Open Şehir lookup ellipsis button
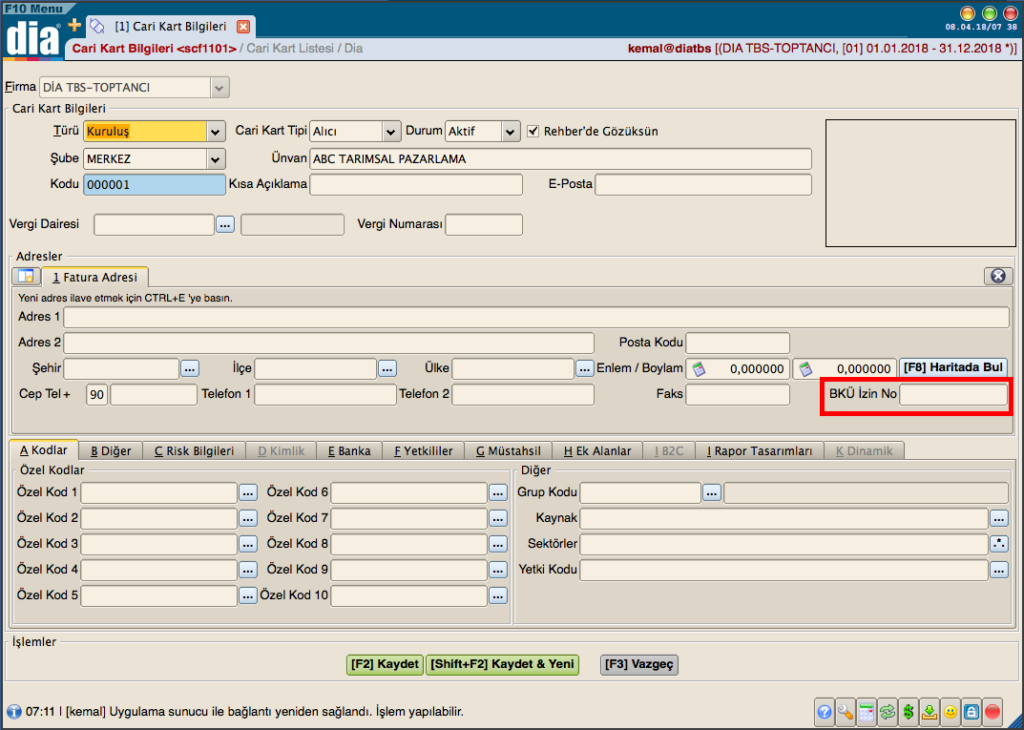Screen dimensions: 1024x730 pyautogui.click(x=190, y=369)
